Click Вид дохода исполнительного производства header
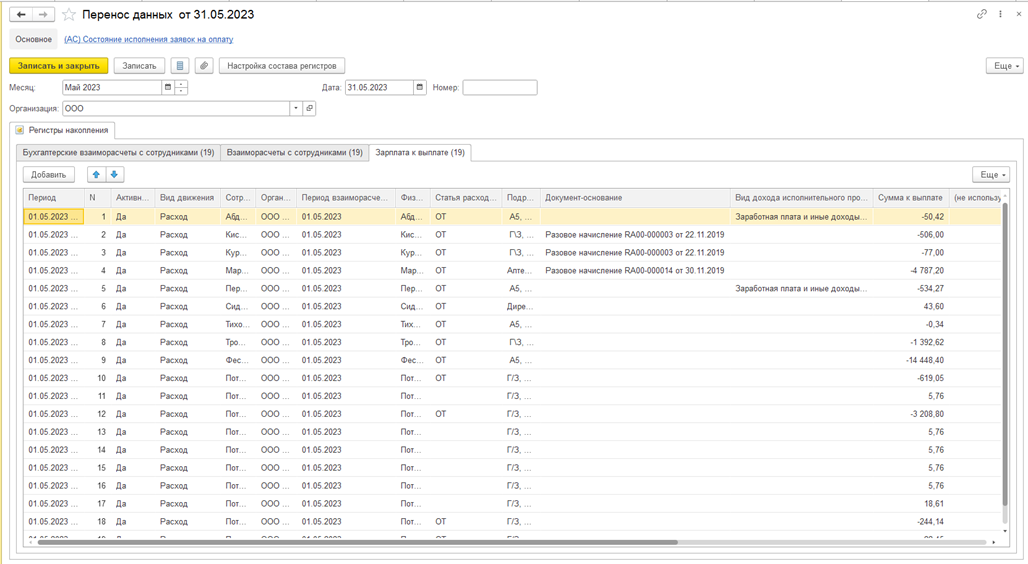This screenshot has height=564, width=1028. [801, 197]
